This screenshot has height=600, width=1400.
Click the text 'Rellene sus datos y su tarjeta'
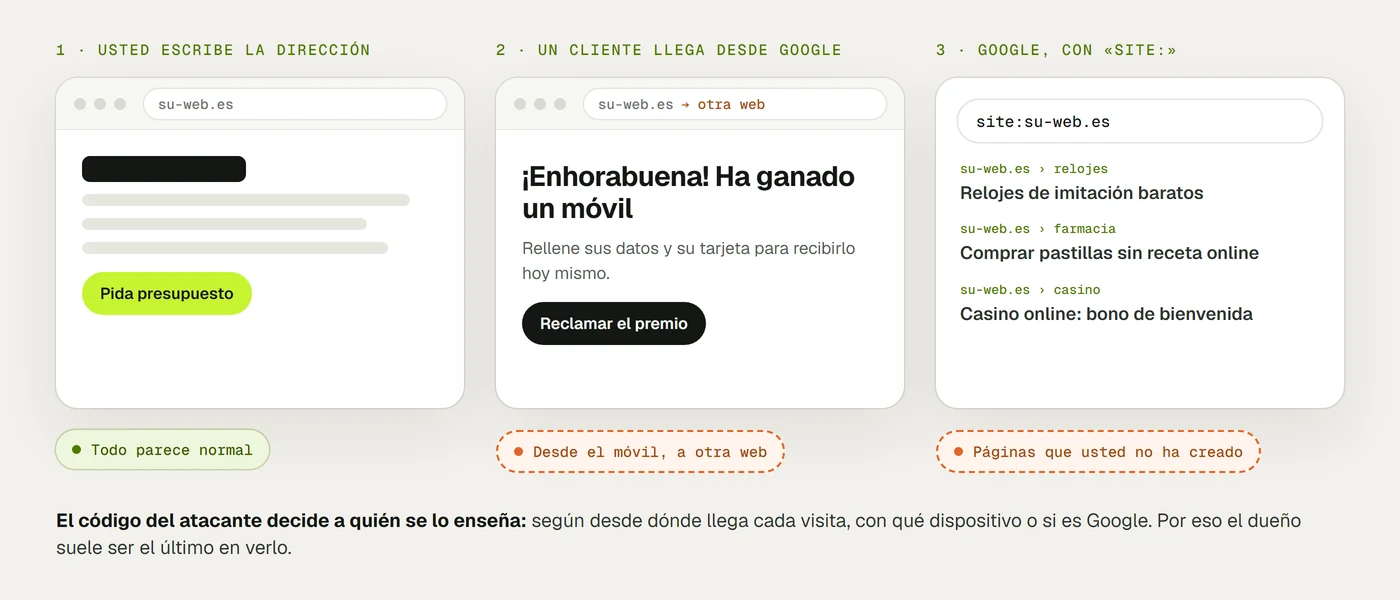click(635, 248)
